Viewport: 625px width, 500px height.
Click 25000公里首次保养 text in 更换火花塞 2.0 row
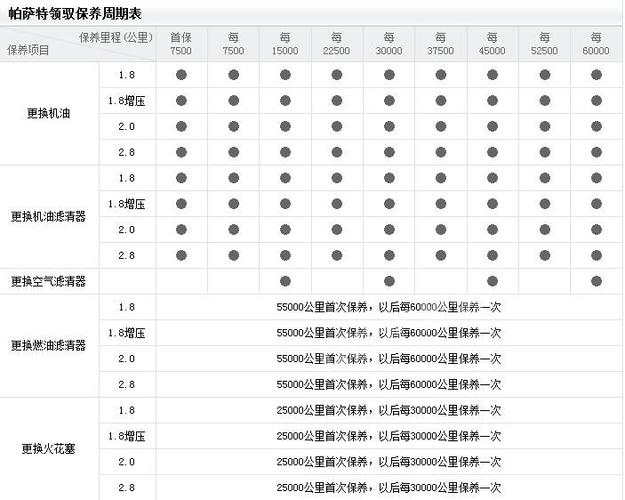[322, 462]
